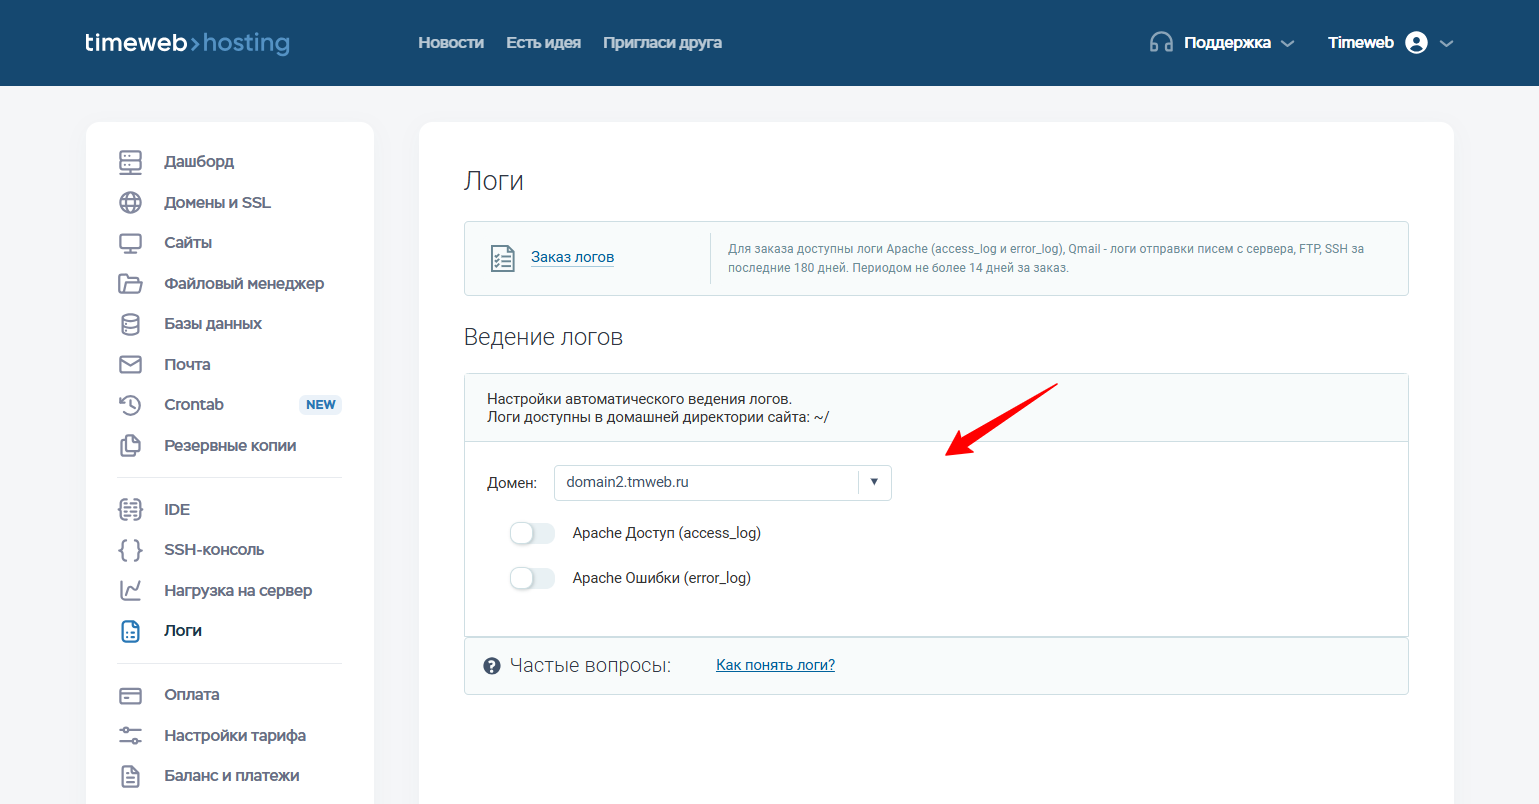Viewport: 1539px width, 804px height.
Task: Click the Нагрузка на сервер chart icon
Action: point(130,591)
